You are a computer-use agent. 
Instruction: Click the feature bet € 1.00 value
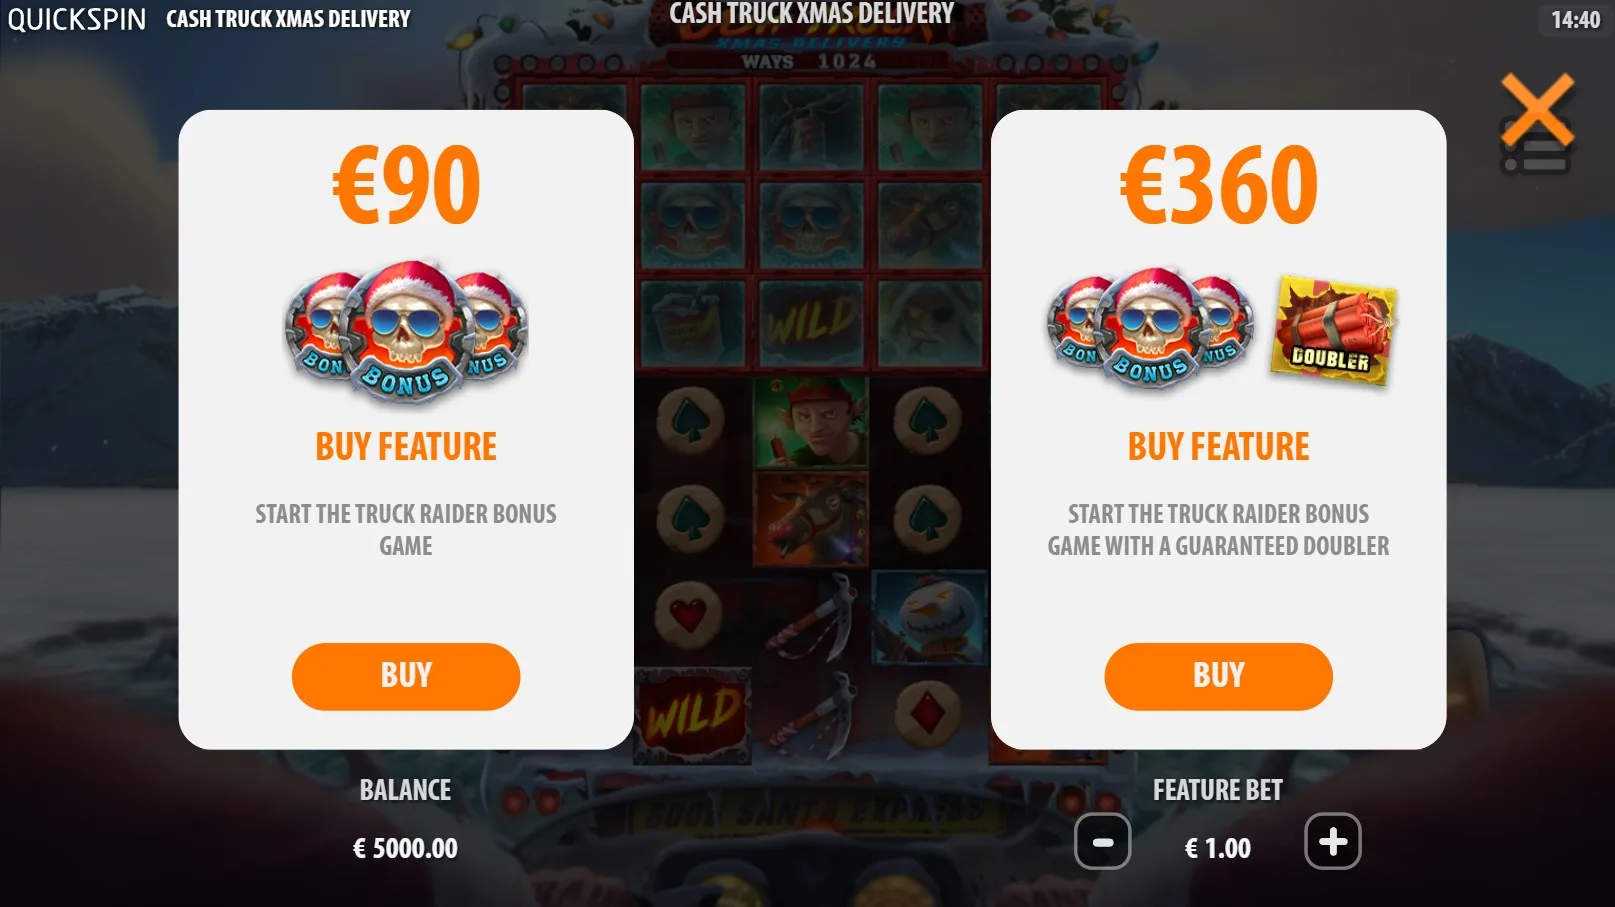click(1218, 848)
